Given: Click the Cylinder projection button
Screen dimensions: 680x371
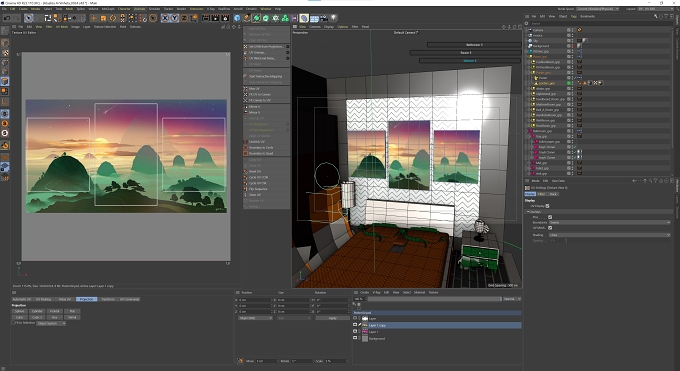Looking at the screenshot, I should coord(37,311).
